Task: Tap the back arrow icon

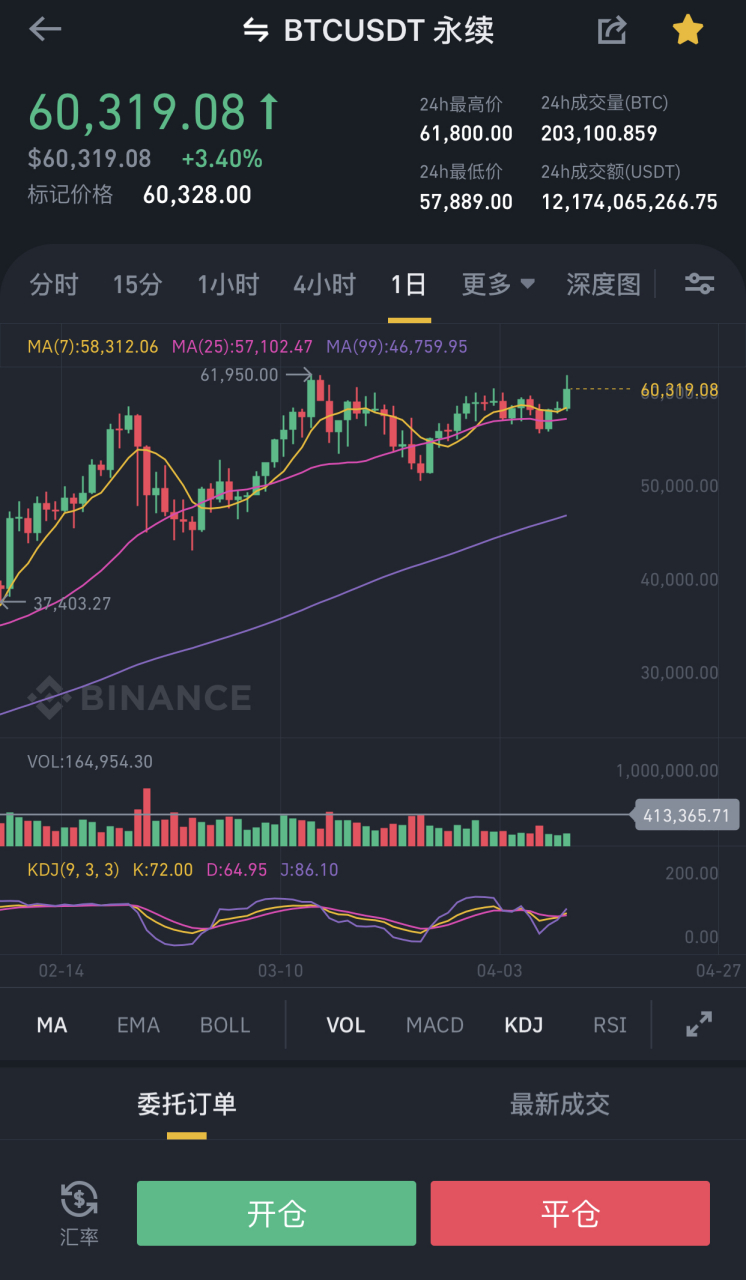Action: 45,29
